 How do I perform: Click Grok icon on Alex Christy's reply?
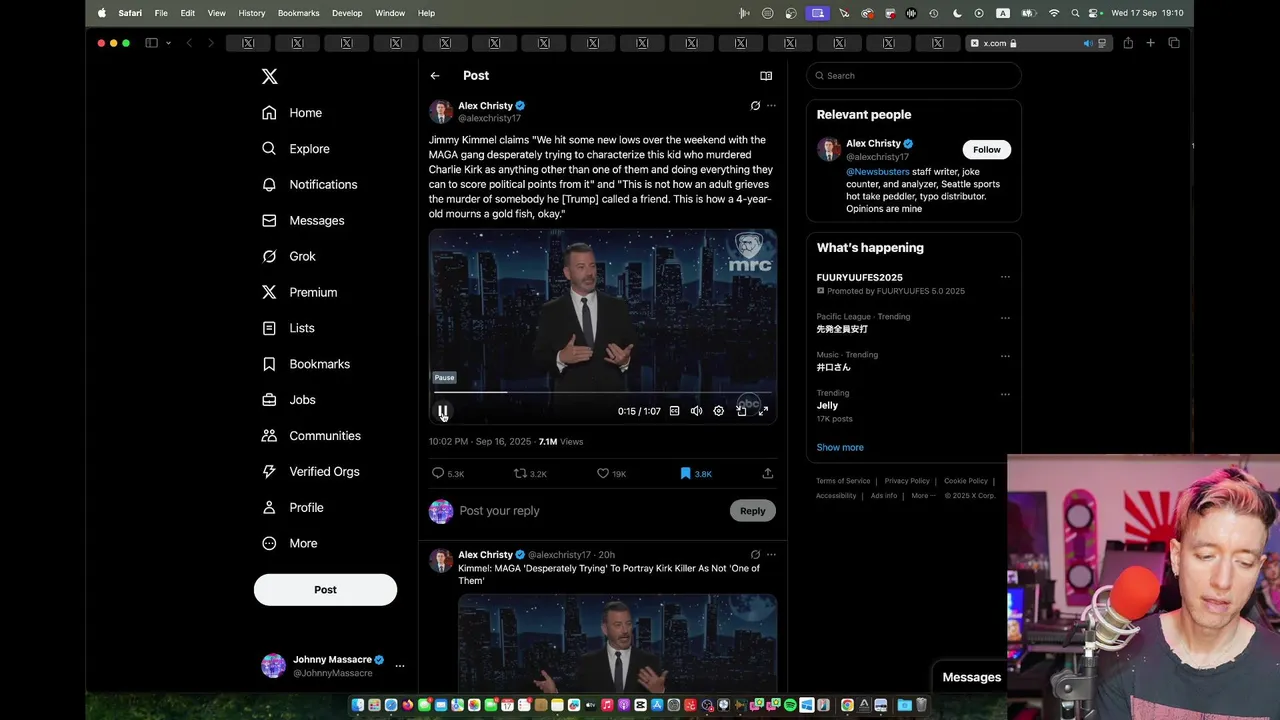click(755, 555)
